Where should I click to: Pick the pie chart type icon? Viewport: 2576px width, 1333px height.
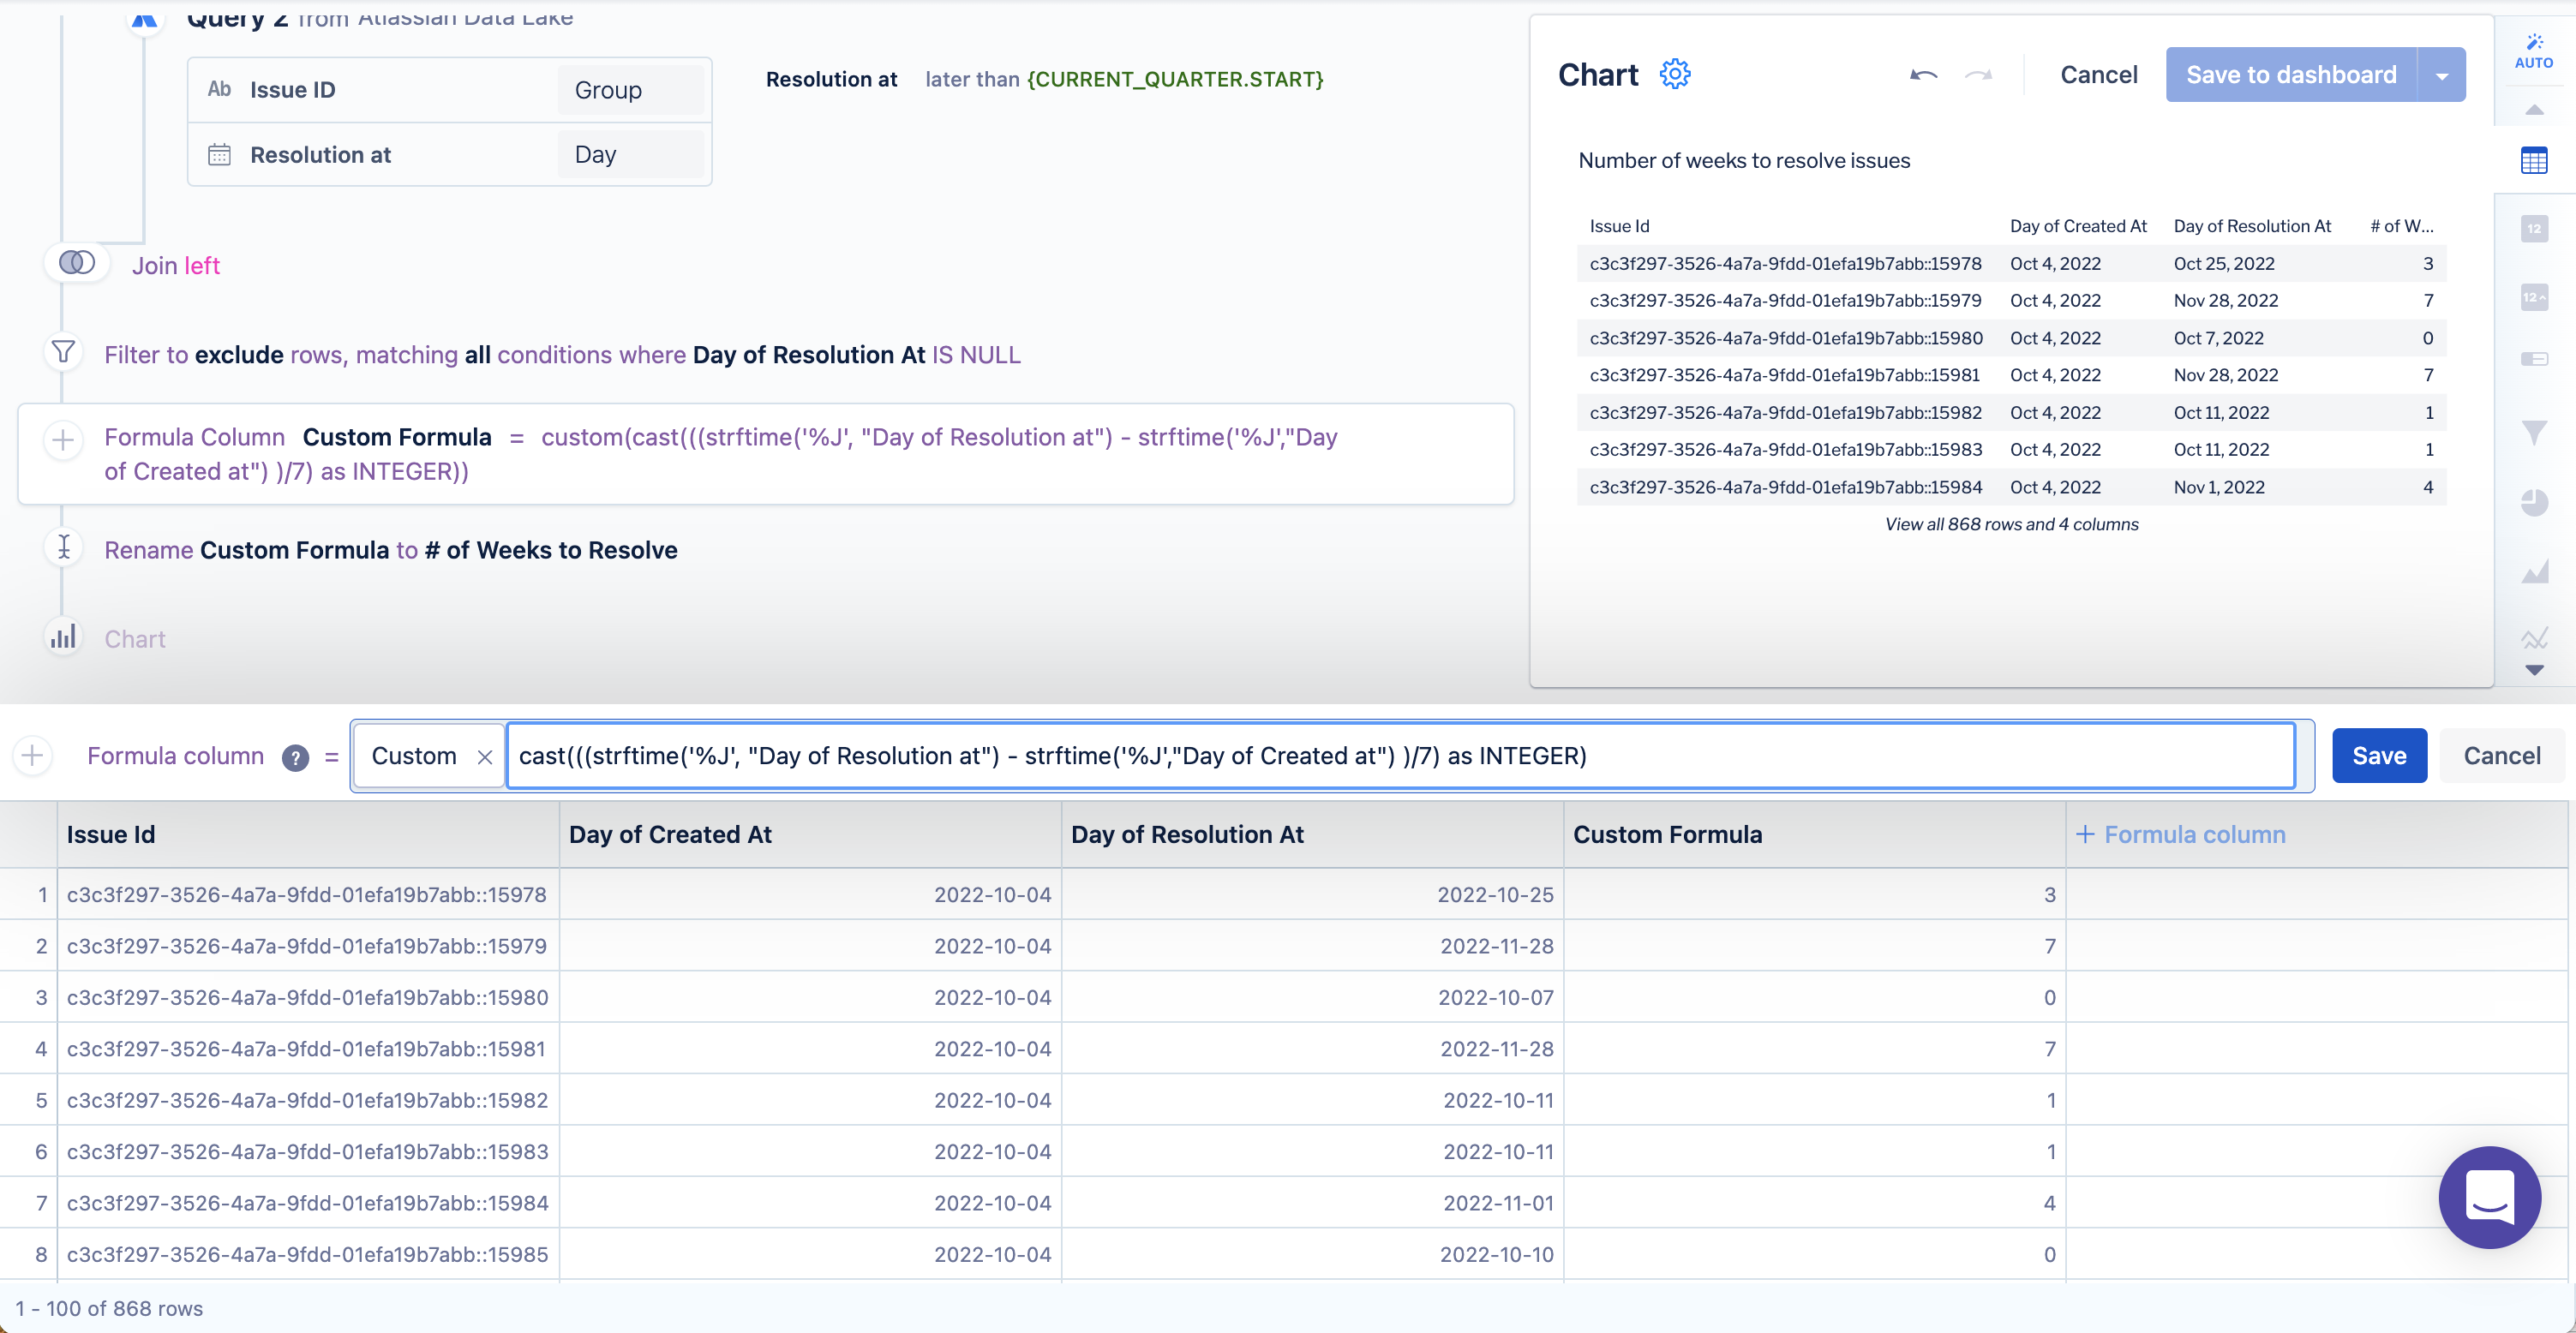click(2533, 502)
